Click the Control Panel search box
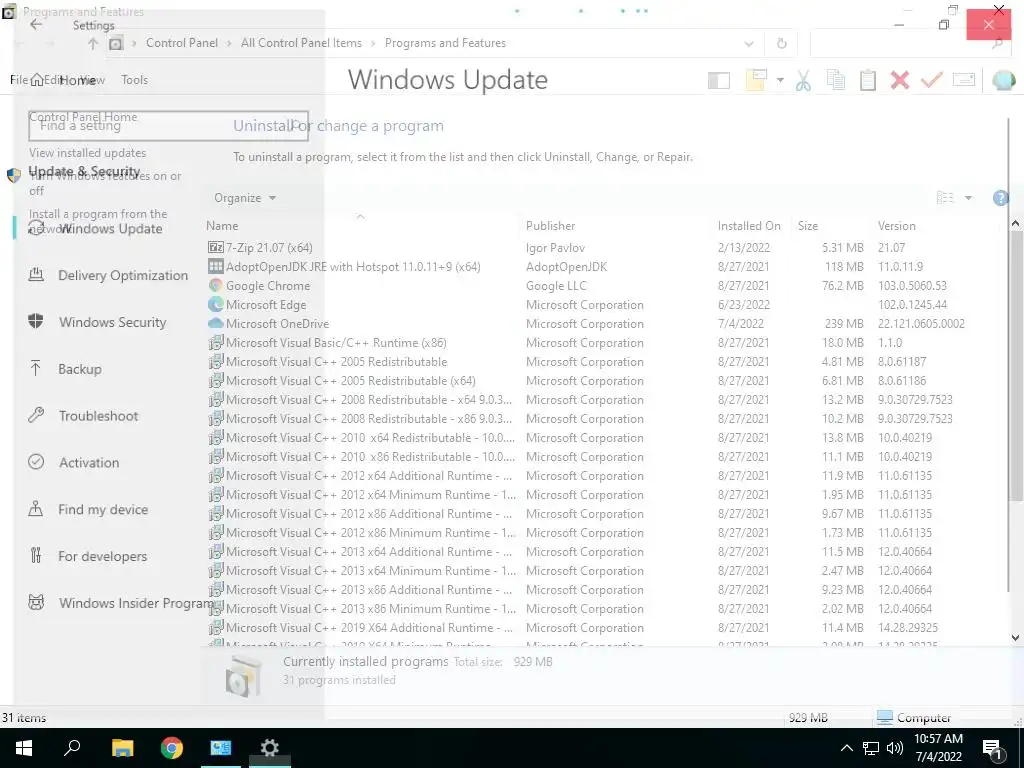1024x768 pixels. point(909,44)
